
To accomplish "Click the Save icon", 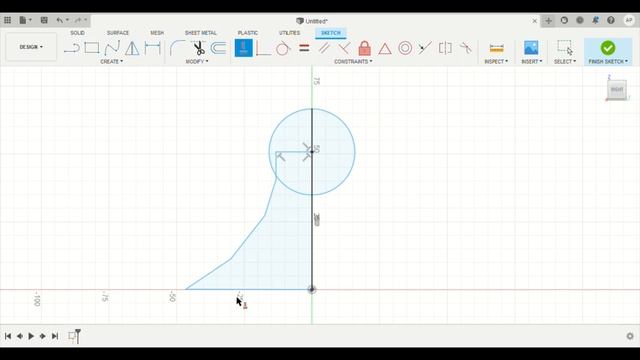I will tap(44, 20).
